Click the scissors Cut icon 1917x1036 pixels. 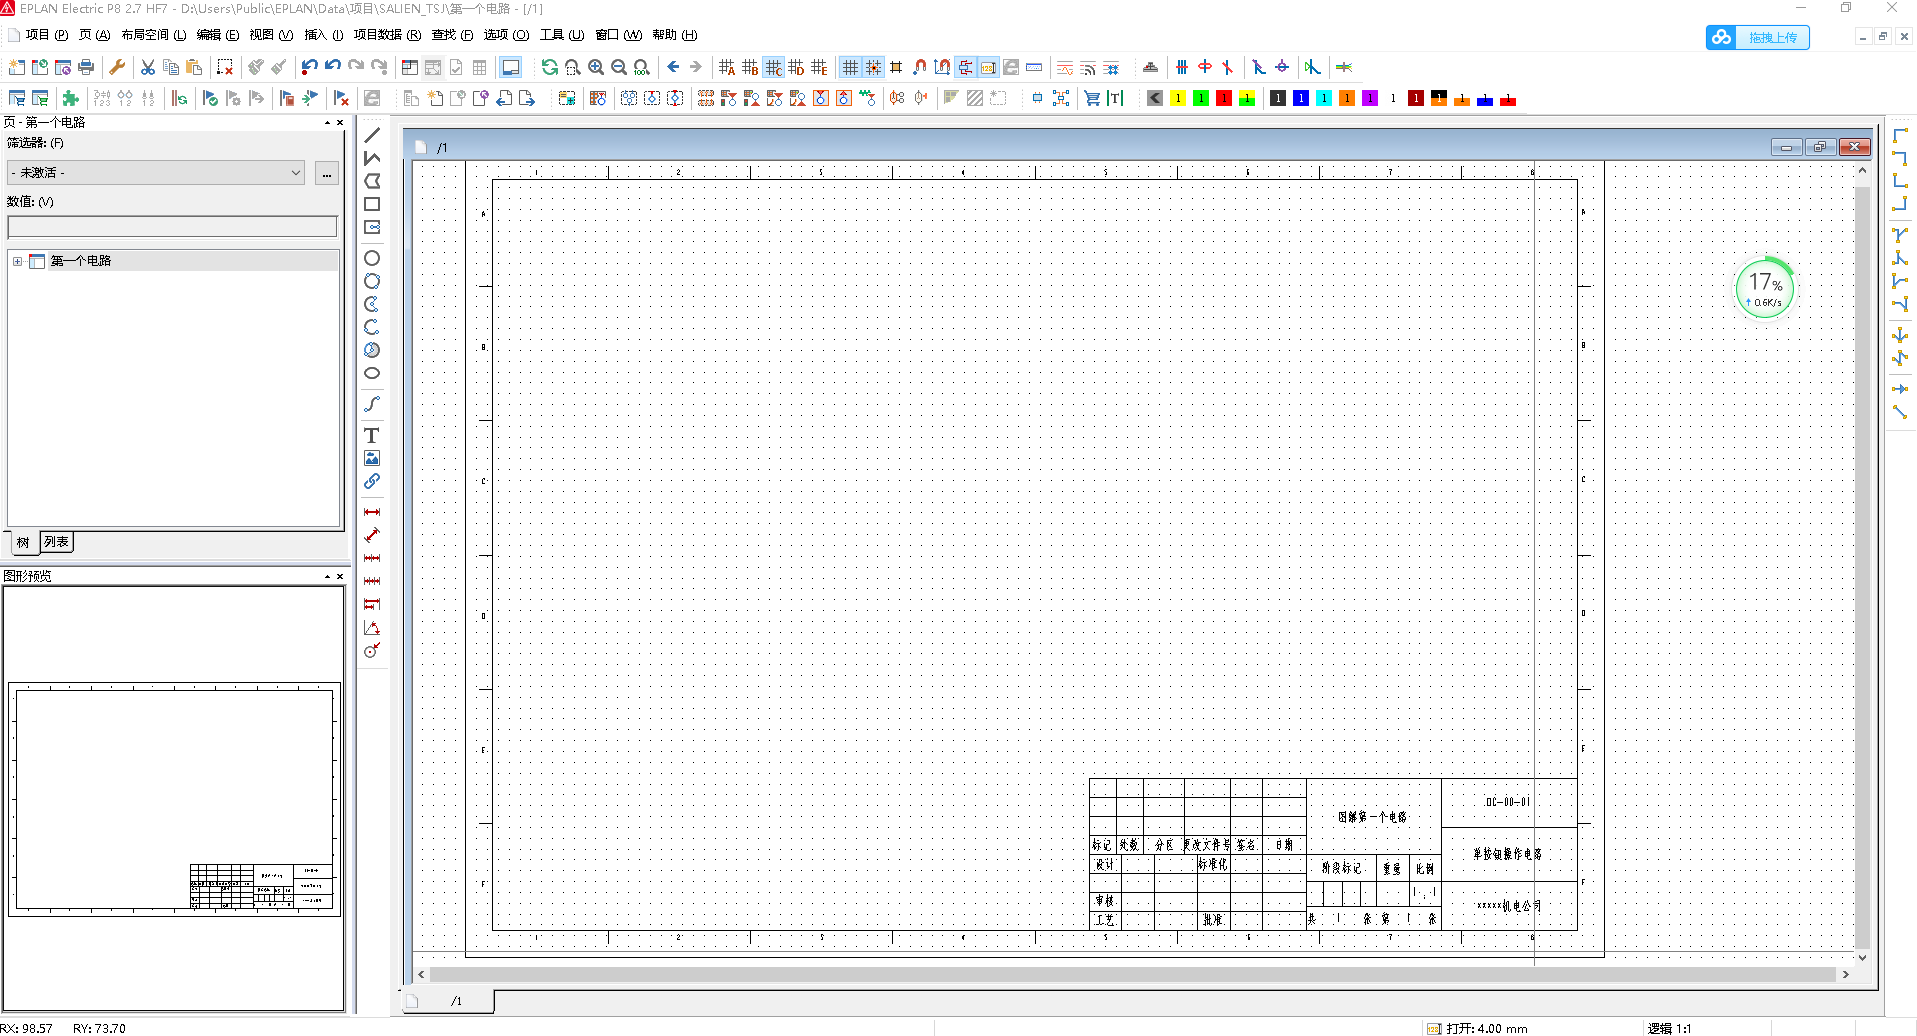[x=148, y=67]
